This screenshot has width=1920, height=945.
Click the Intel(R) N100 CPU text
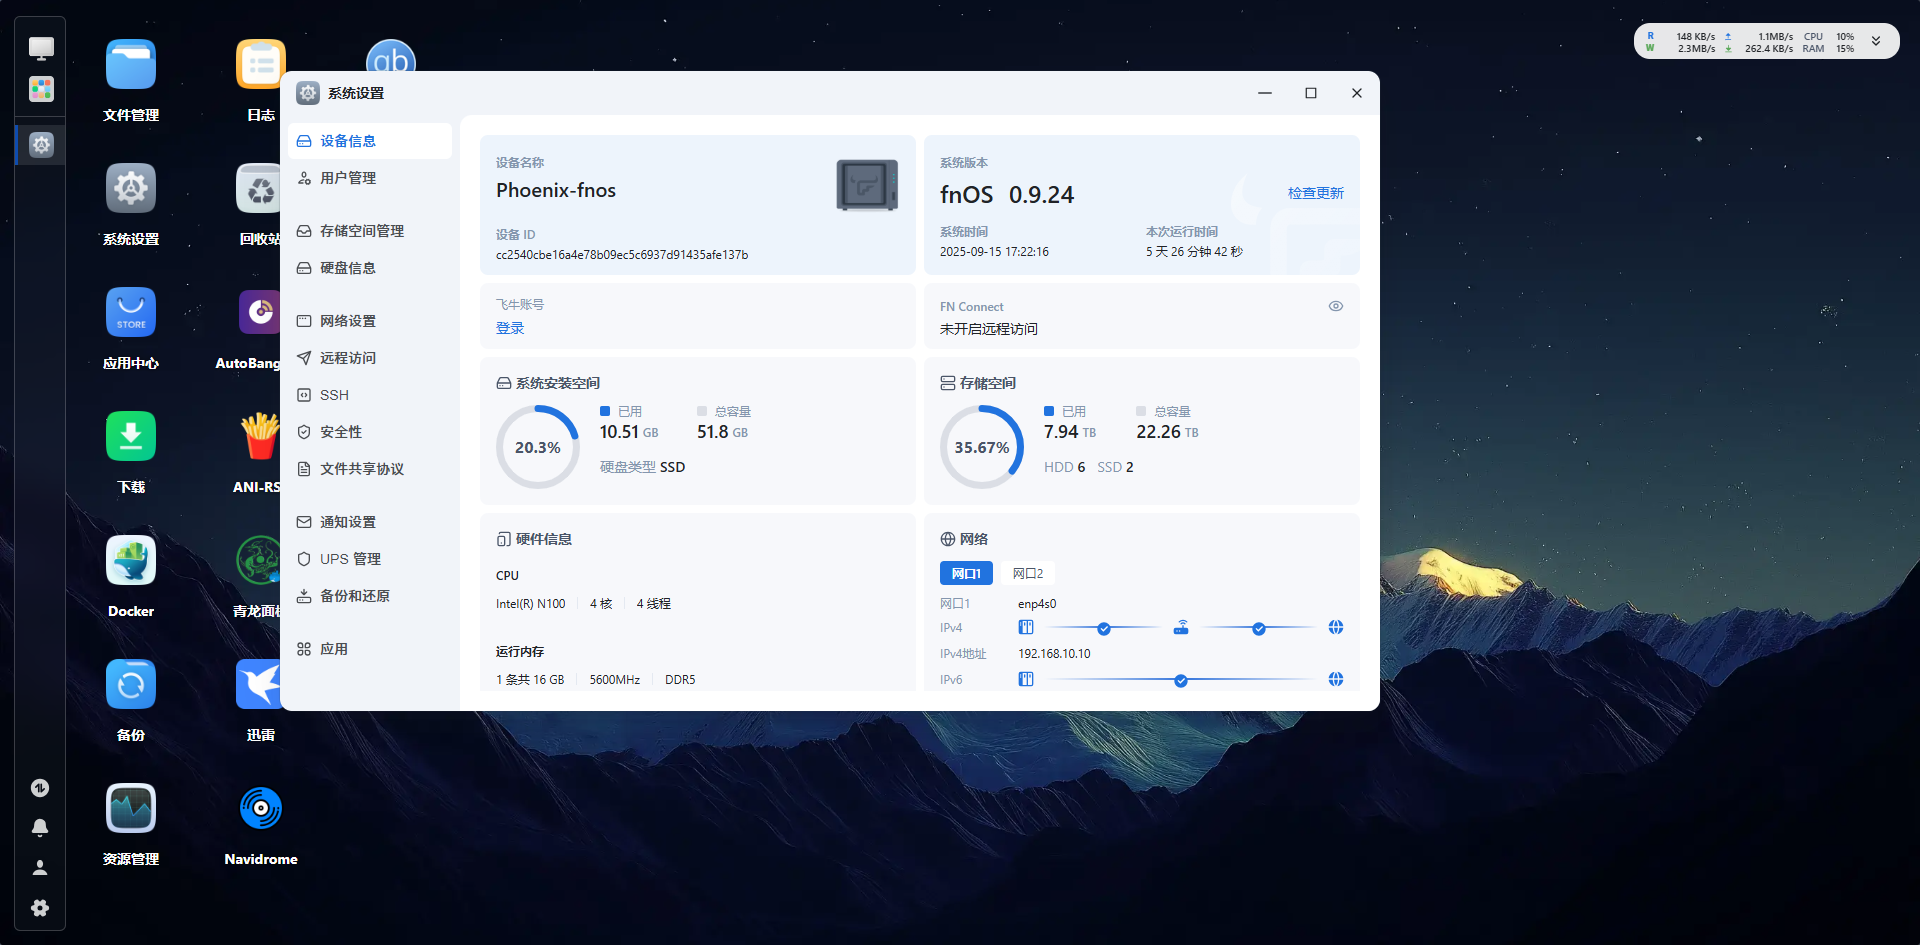[531, 604]
